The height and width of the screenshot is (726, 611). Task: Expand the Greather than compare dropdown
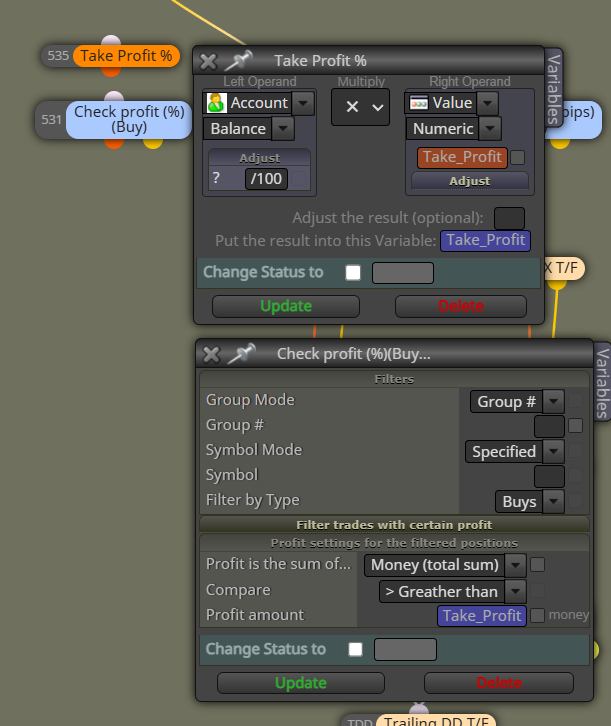(x=515, y=591)
